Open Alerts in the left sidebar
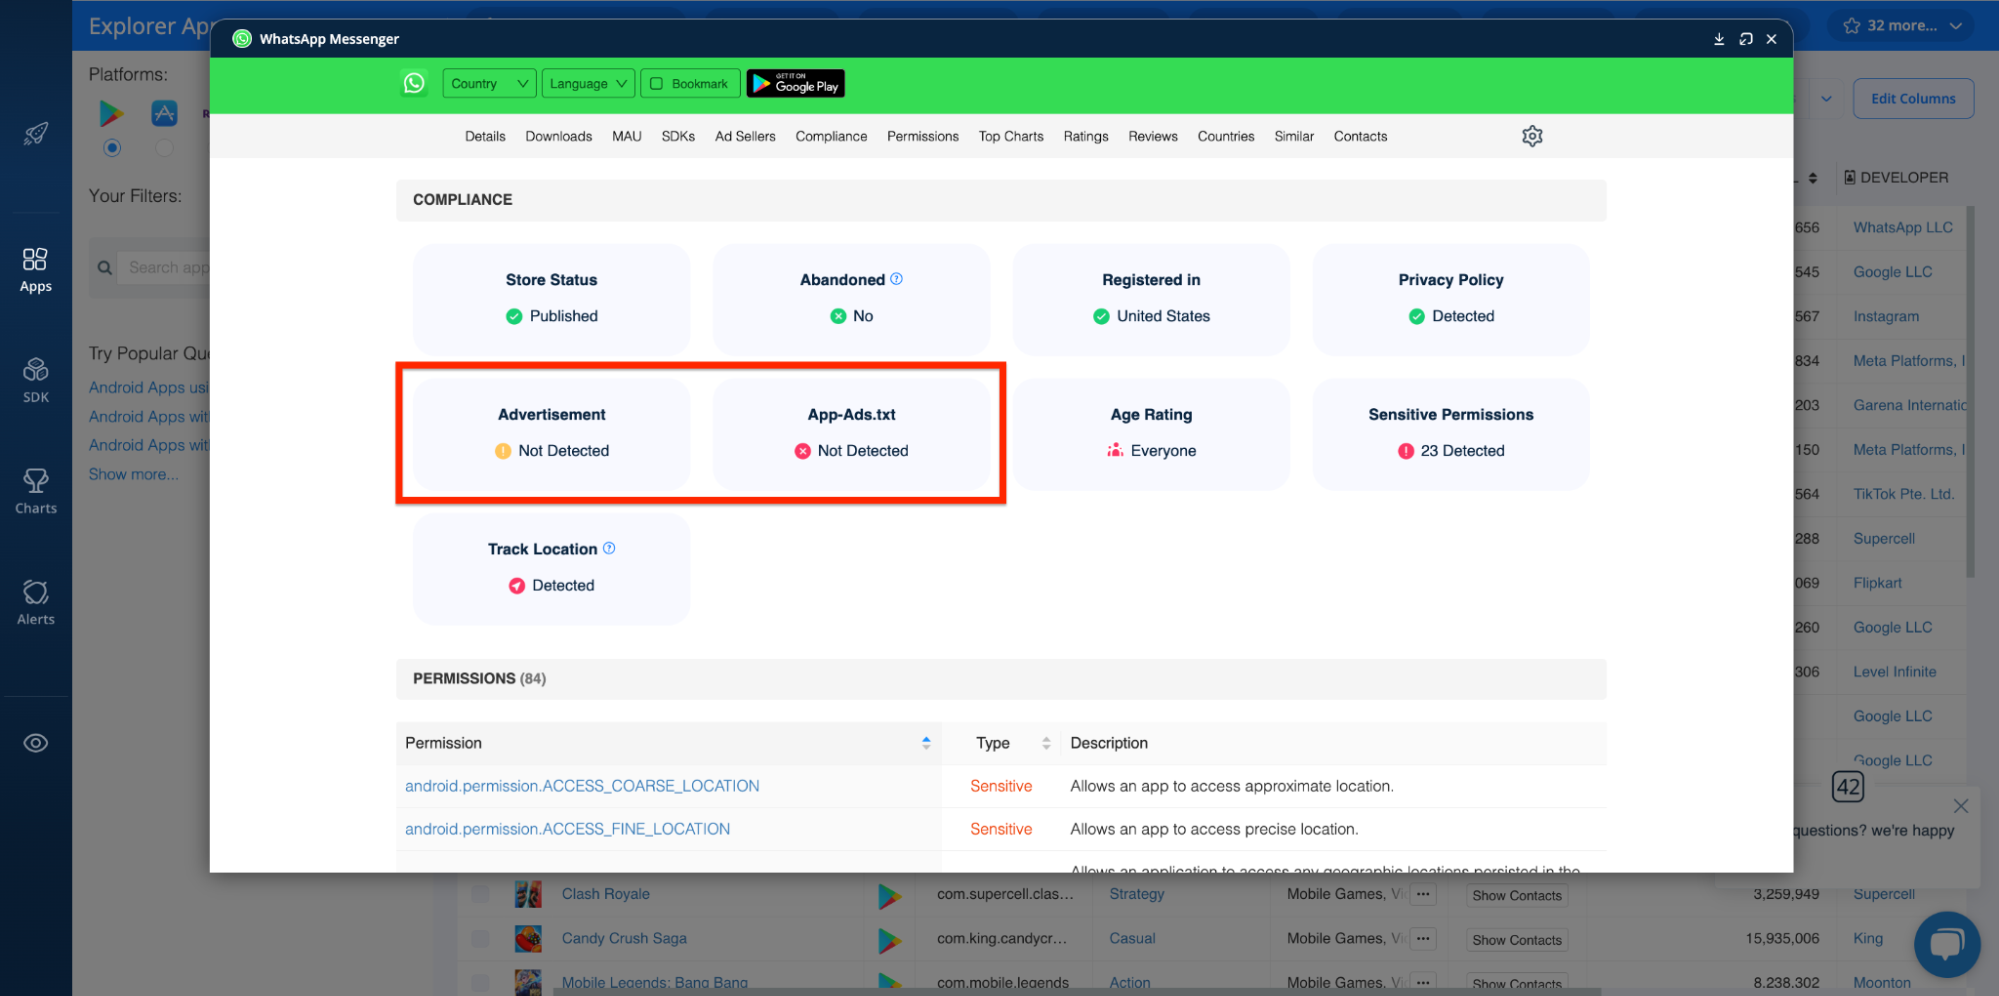 [36, 603]
